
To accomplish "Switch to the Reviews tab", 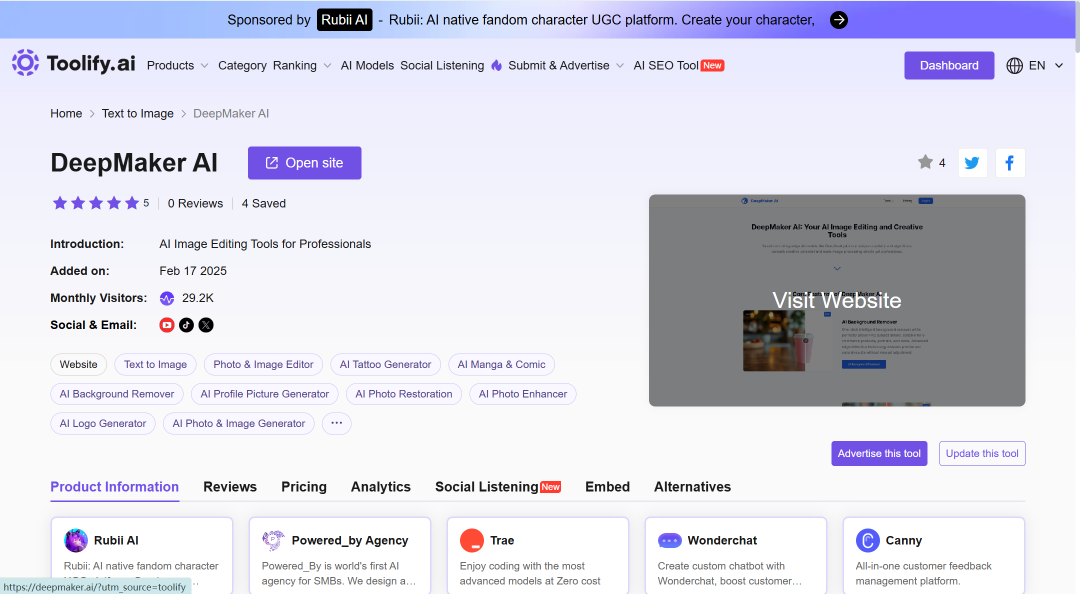I will coord(230,487).
